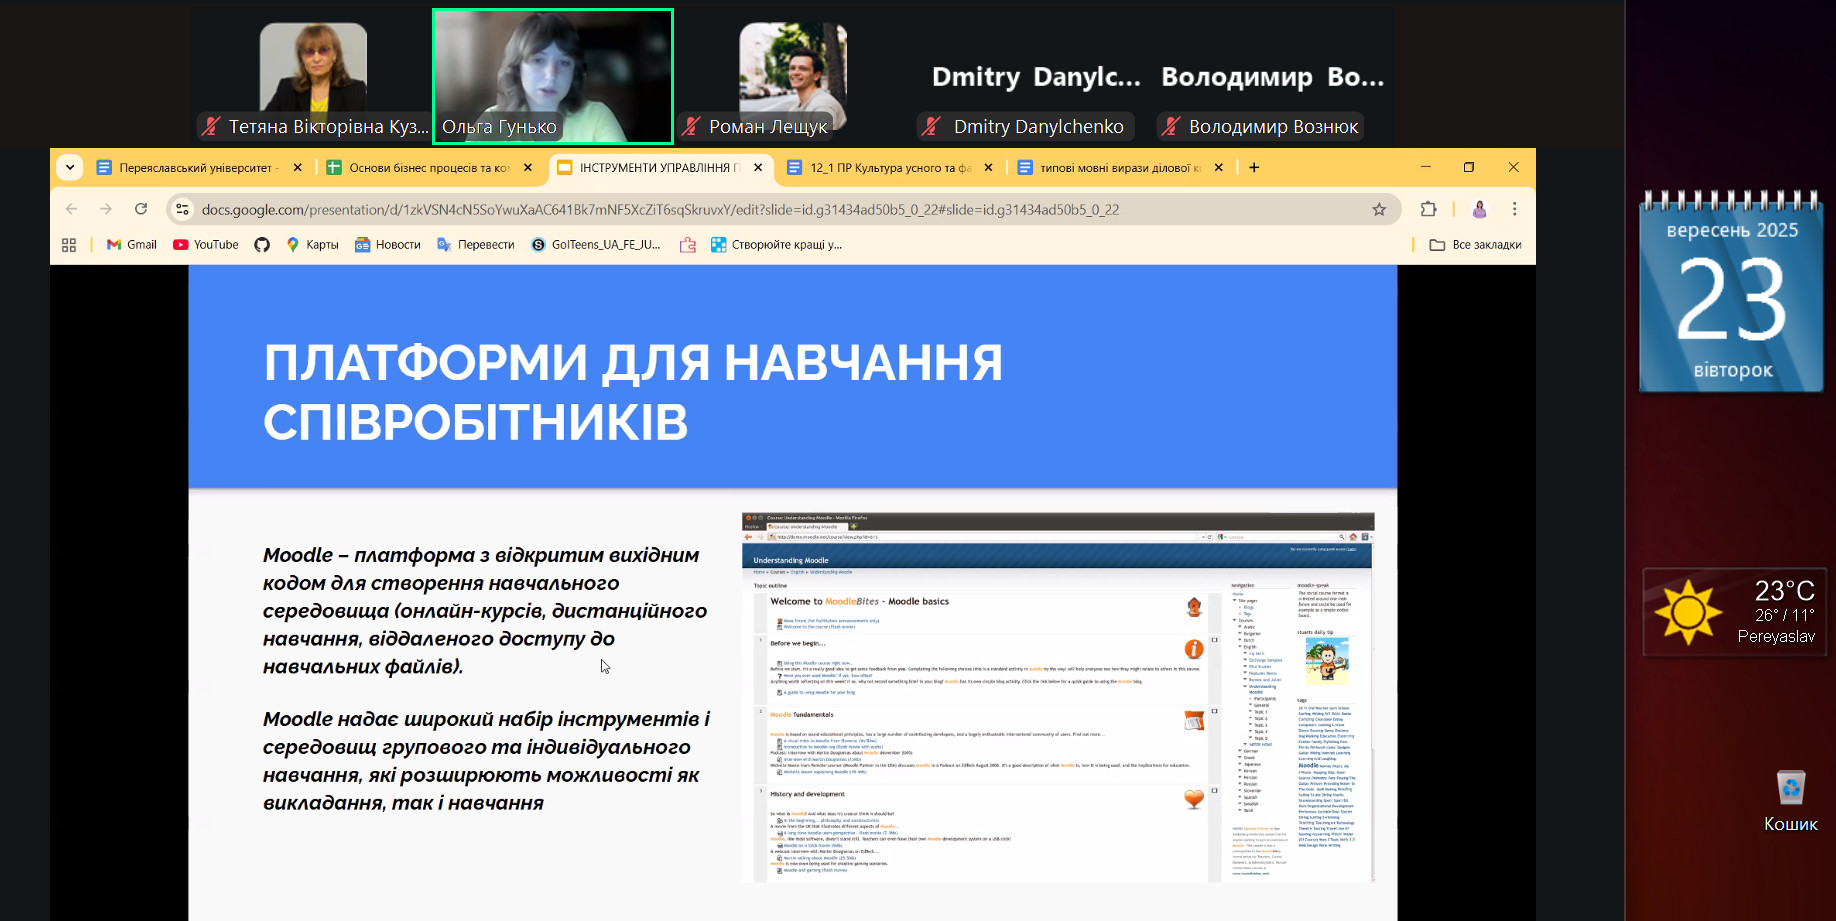
Task: Open the Gmail bookmark
Action: click(132, 245)
